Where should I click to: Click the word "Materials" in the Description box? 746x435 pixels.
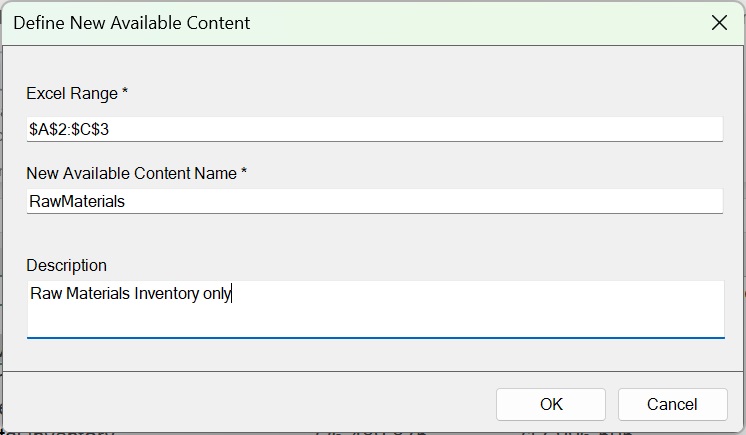[97, 294]
